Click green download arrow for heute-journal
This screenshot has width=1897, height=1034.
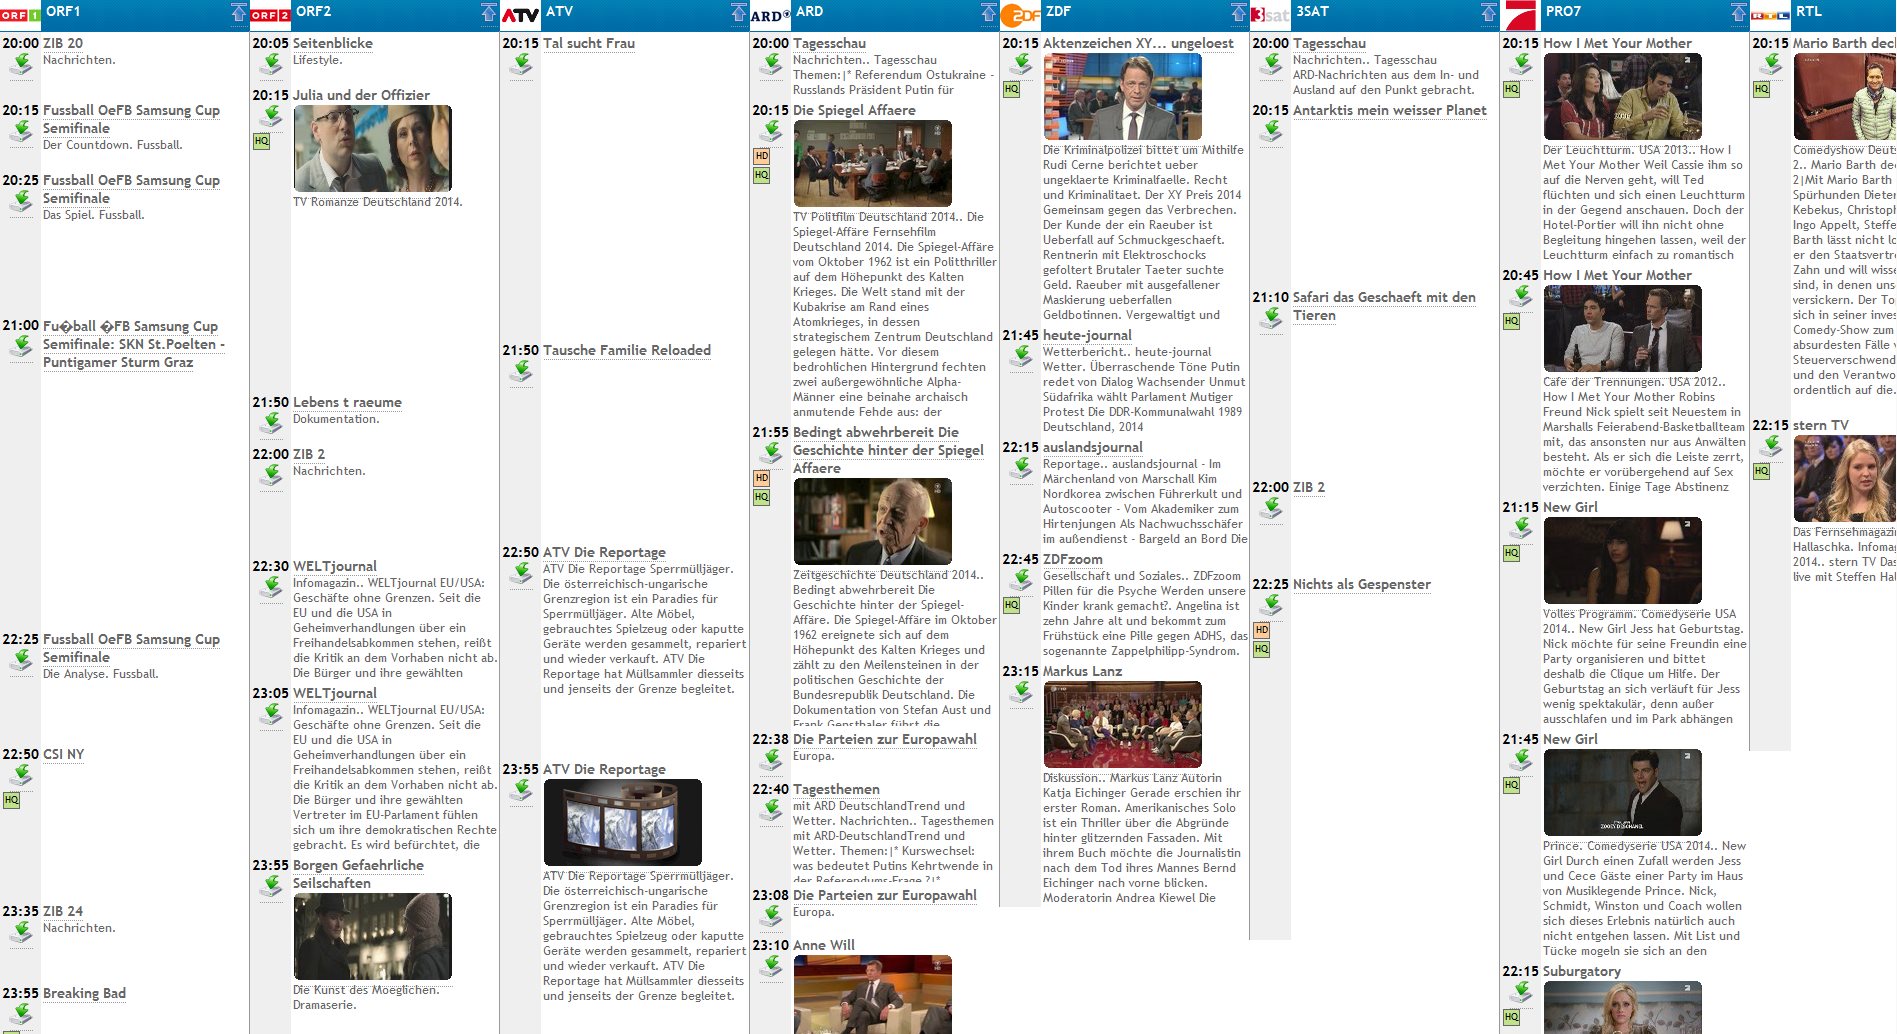tap(1021, 357)
